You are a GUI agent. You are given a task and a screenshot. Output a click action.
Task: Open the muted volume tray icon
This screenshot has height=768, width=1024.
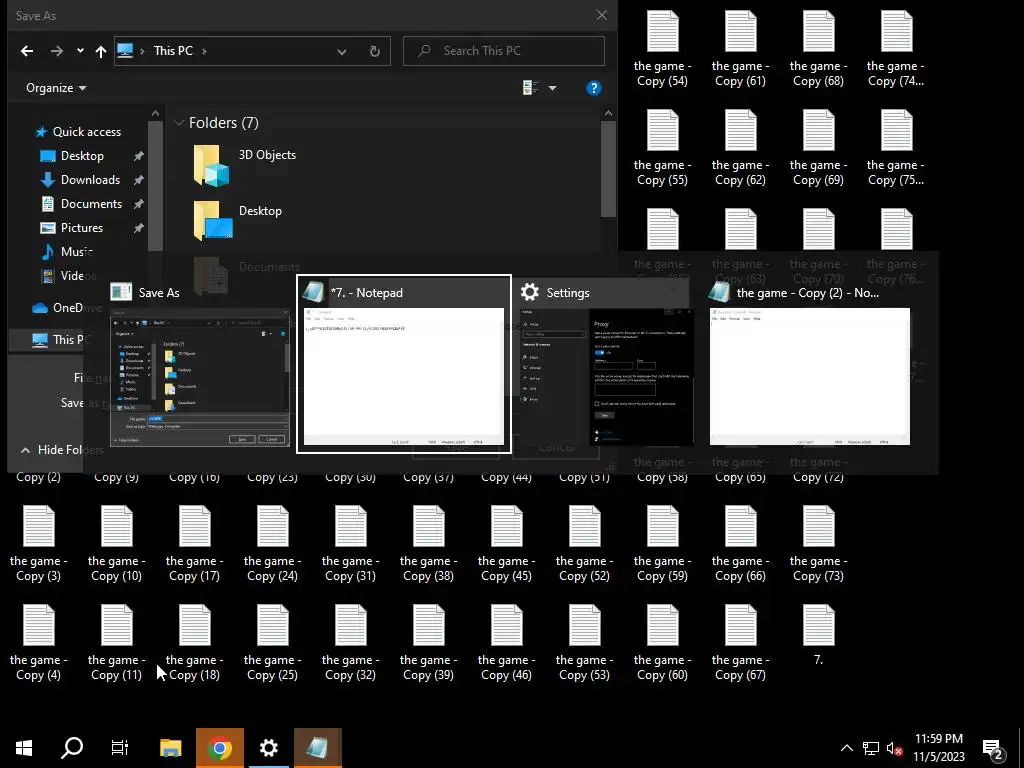(895, 748)
